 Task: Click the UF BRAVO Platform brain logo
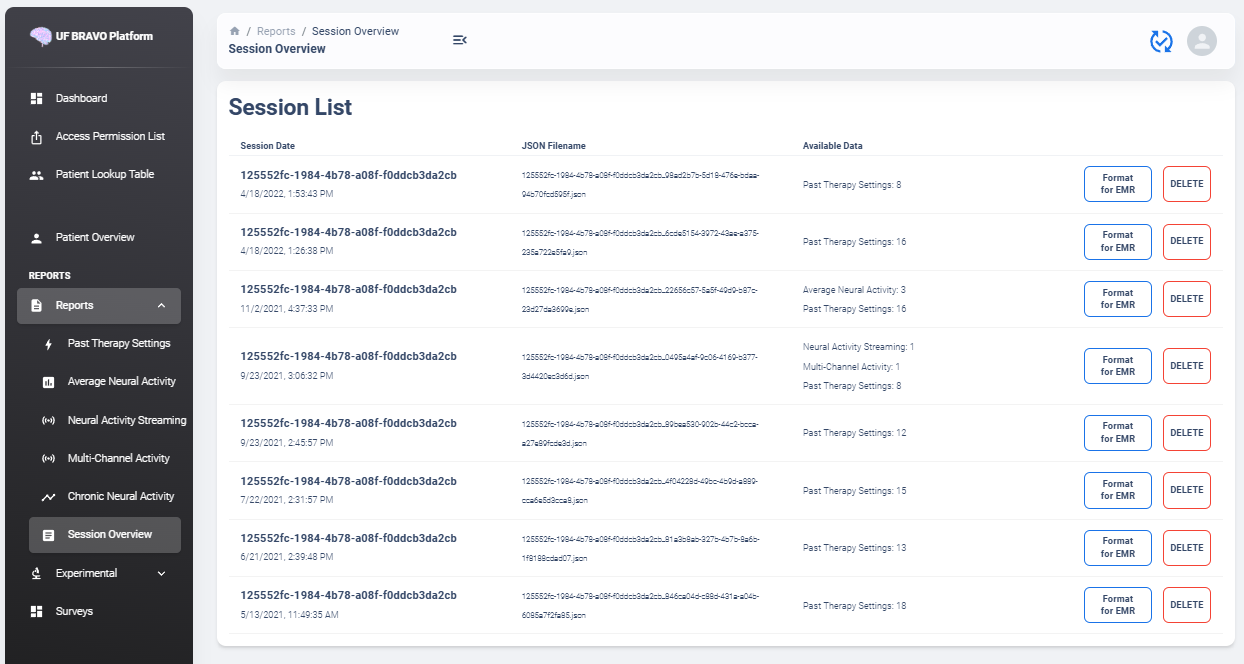[x=40, y=37]
